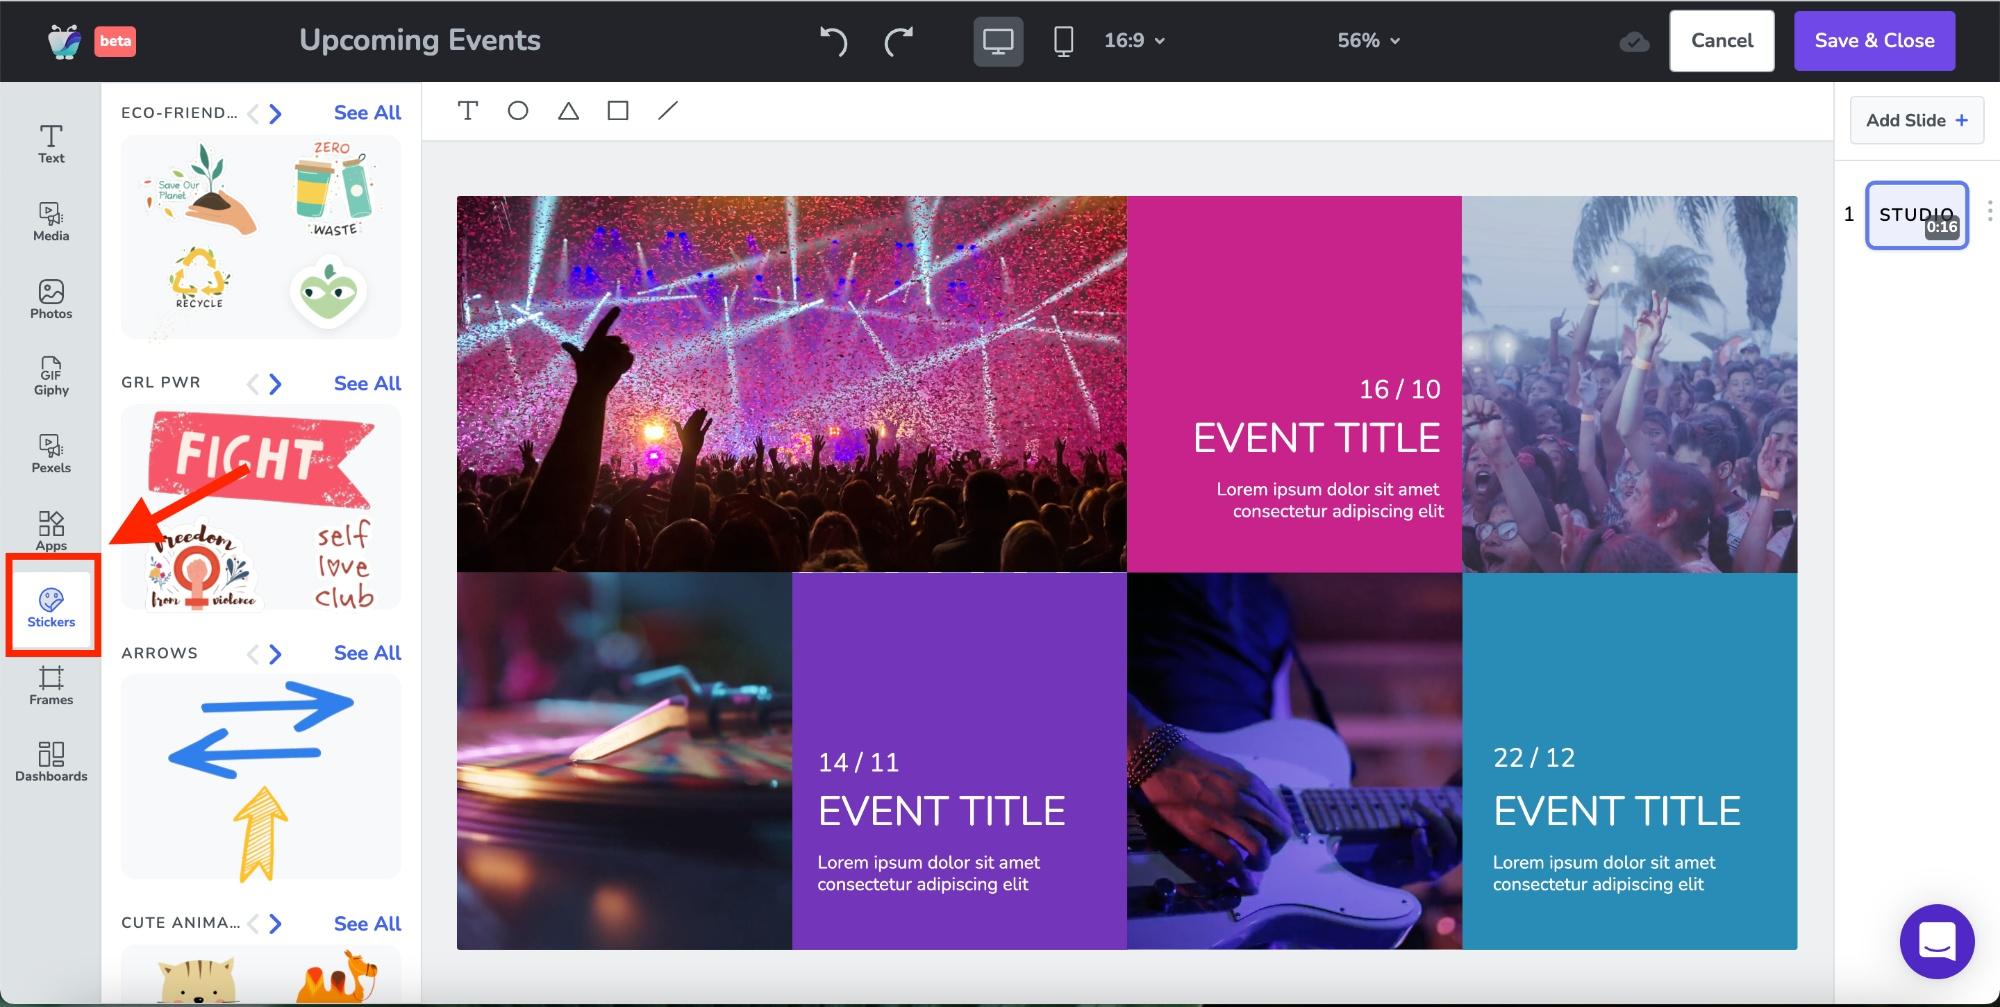2000x1007 pixels.
Task: Select the Stickers sidebar tab
Action: (x=51, y=608)
